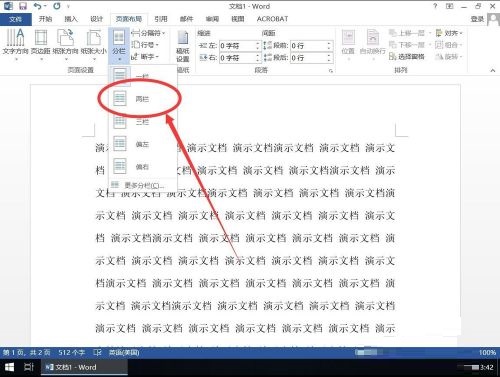Open 选择窗格 (Selection Pane)

407,57
